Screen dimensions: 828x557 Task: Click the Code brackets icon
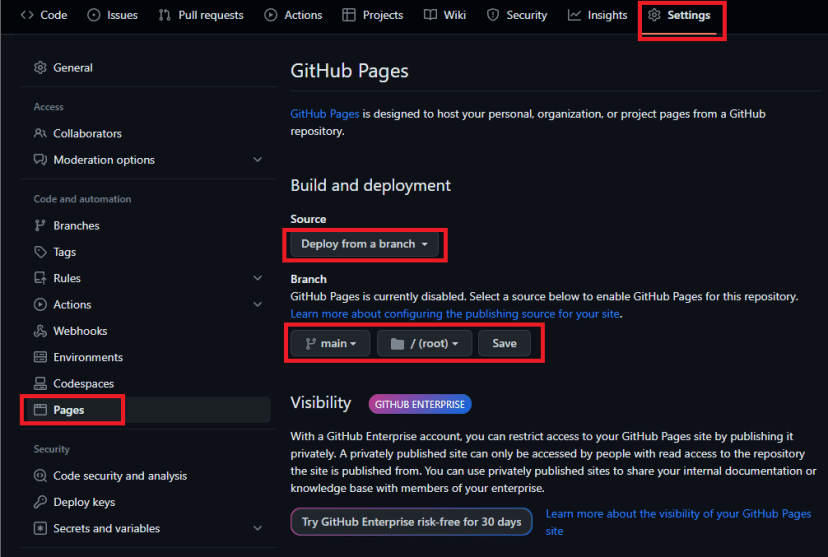[x=27, y=15]
